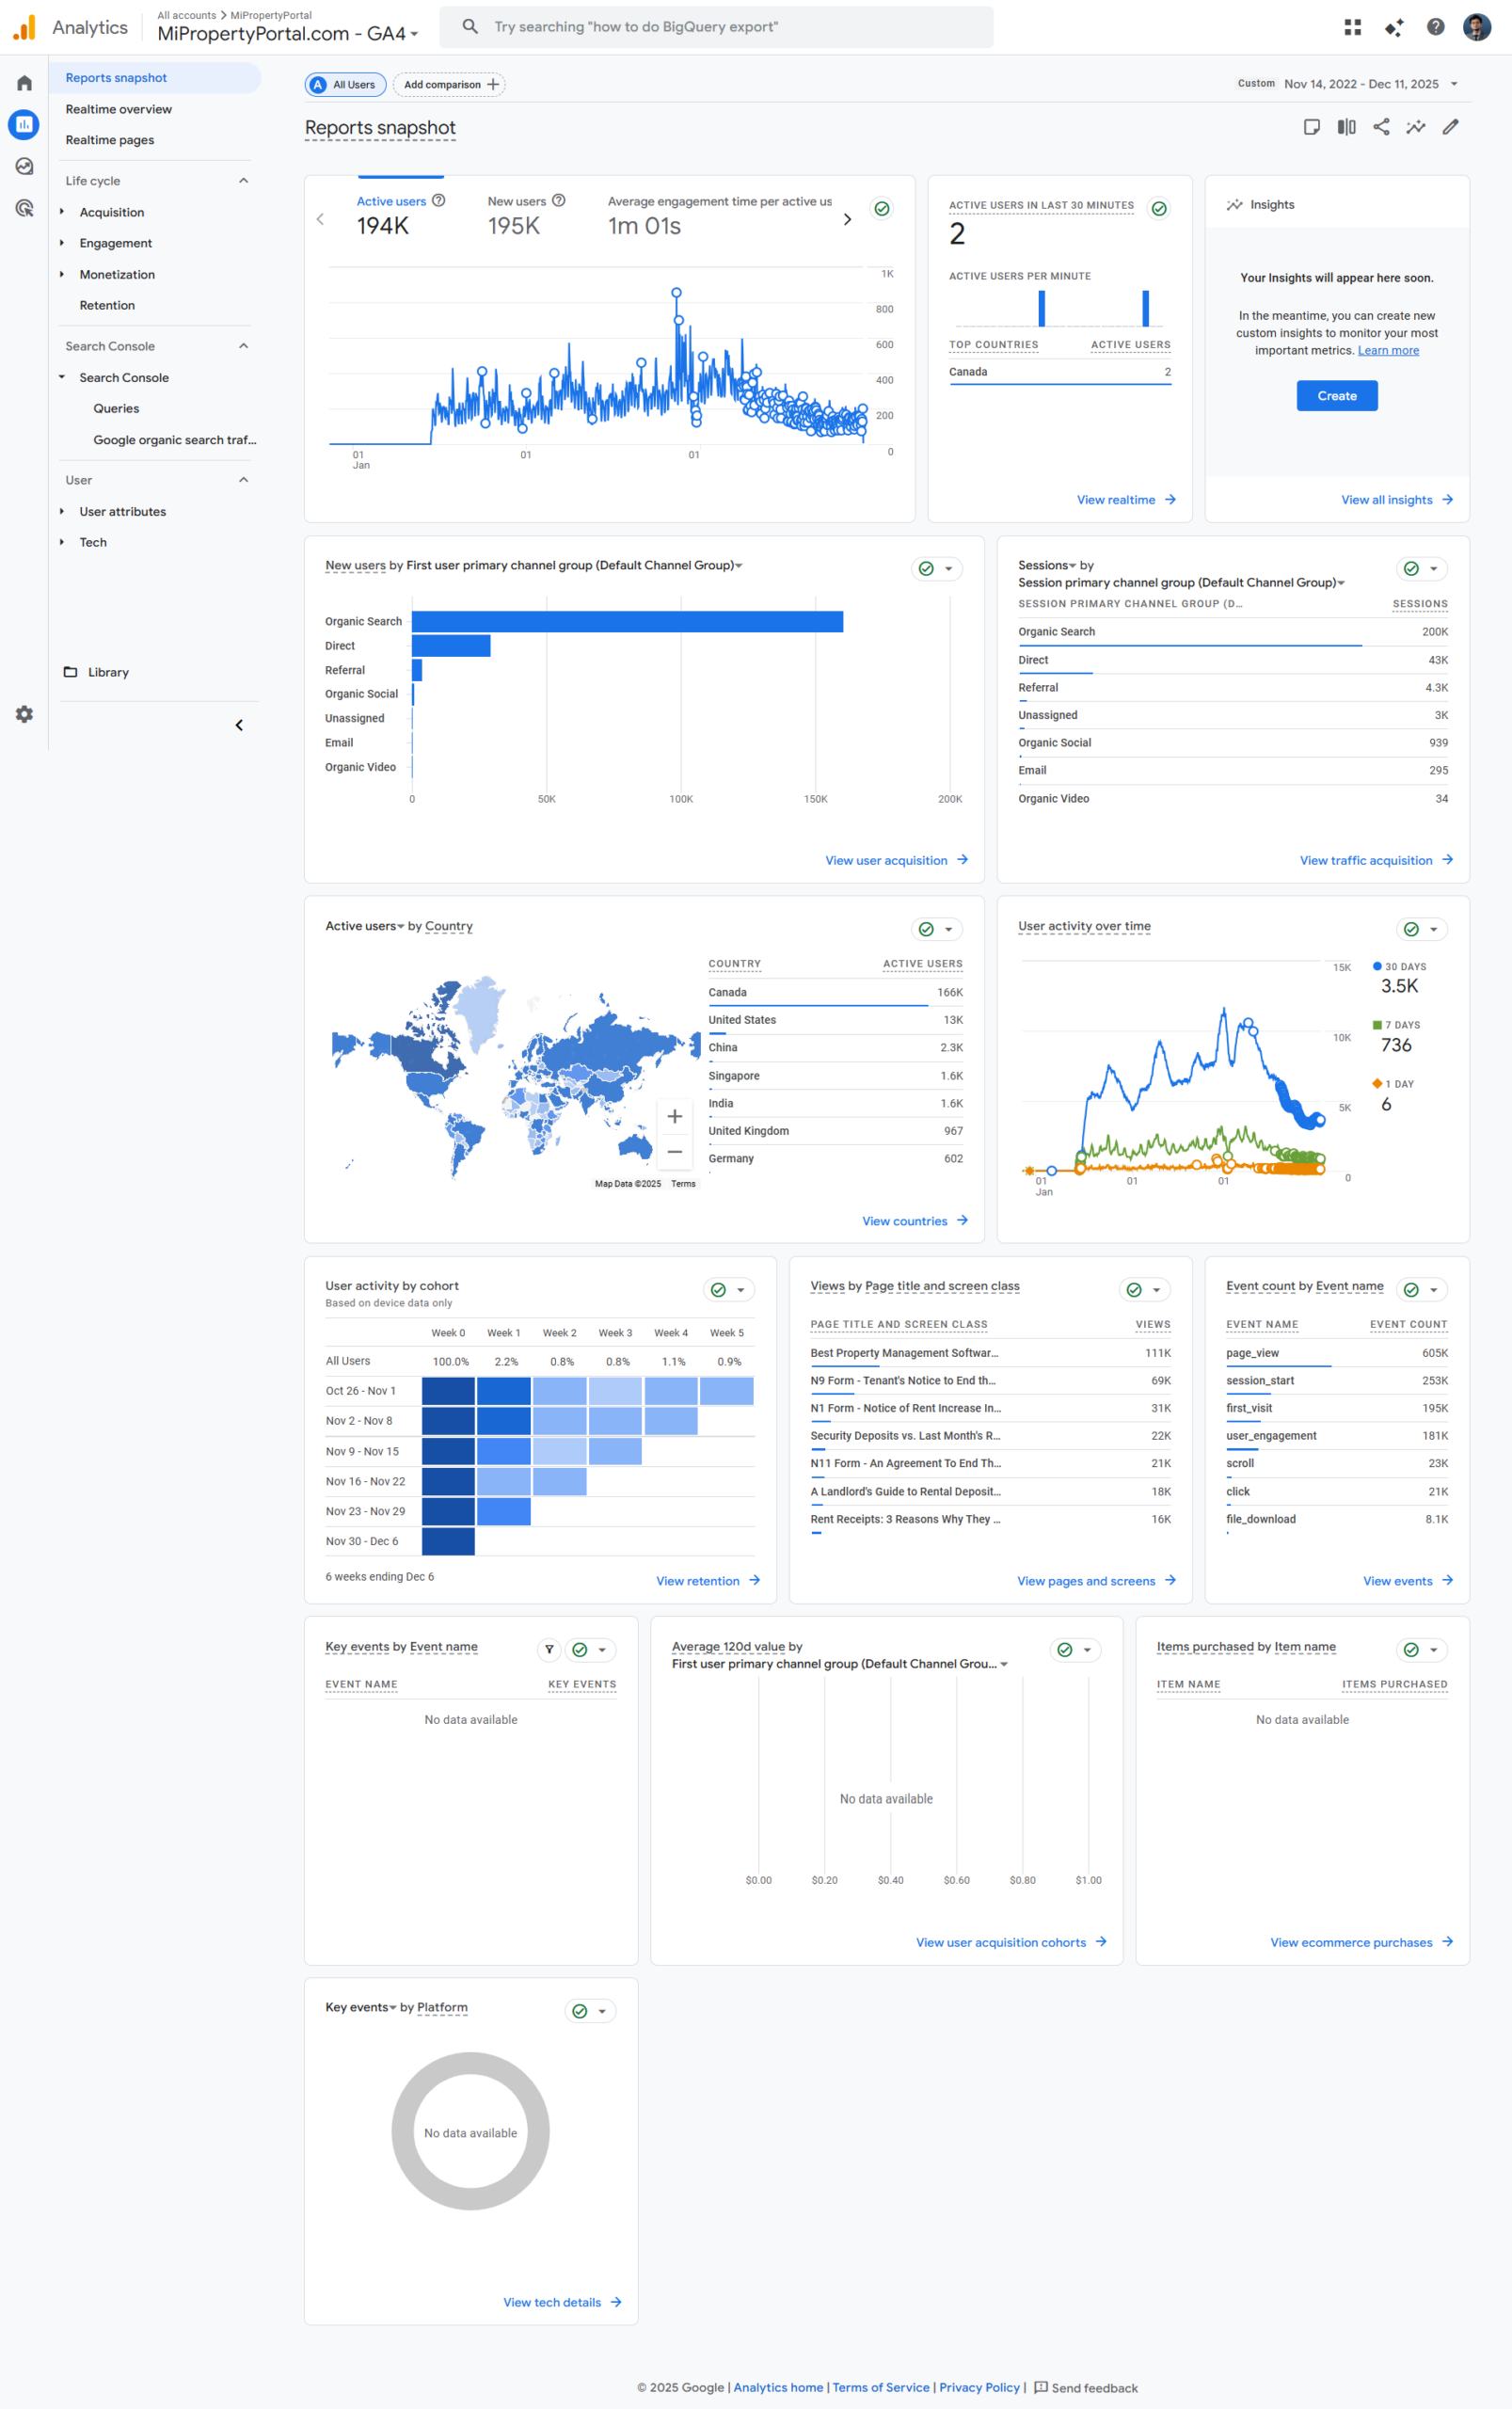Open Admin via the settings gear
This screenshot has height=2409, width=1512.
[23, 714]
